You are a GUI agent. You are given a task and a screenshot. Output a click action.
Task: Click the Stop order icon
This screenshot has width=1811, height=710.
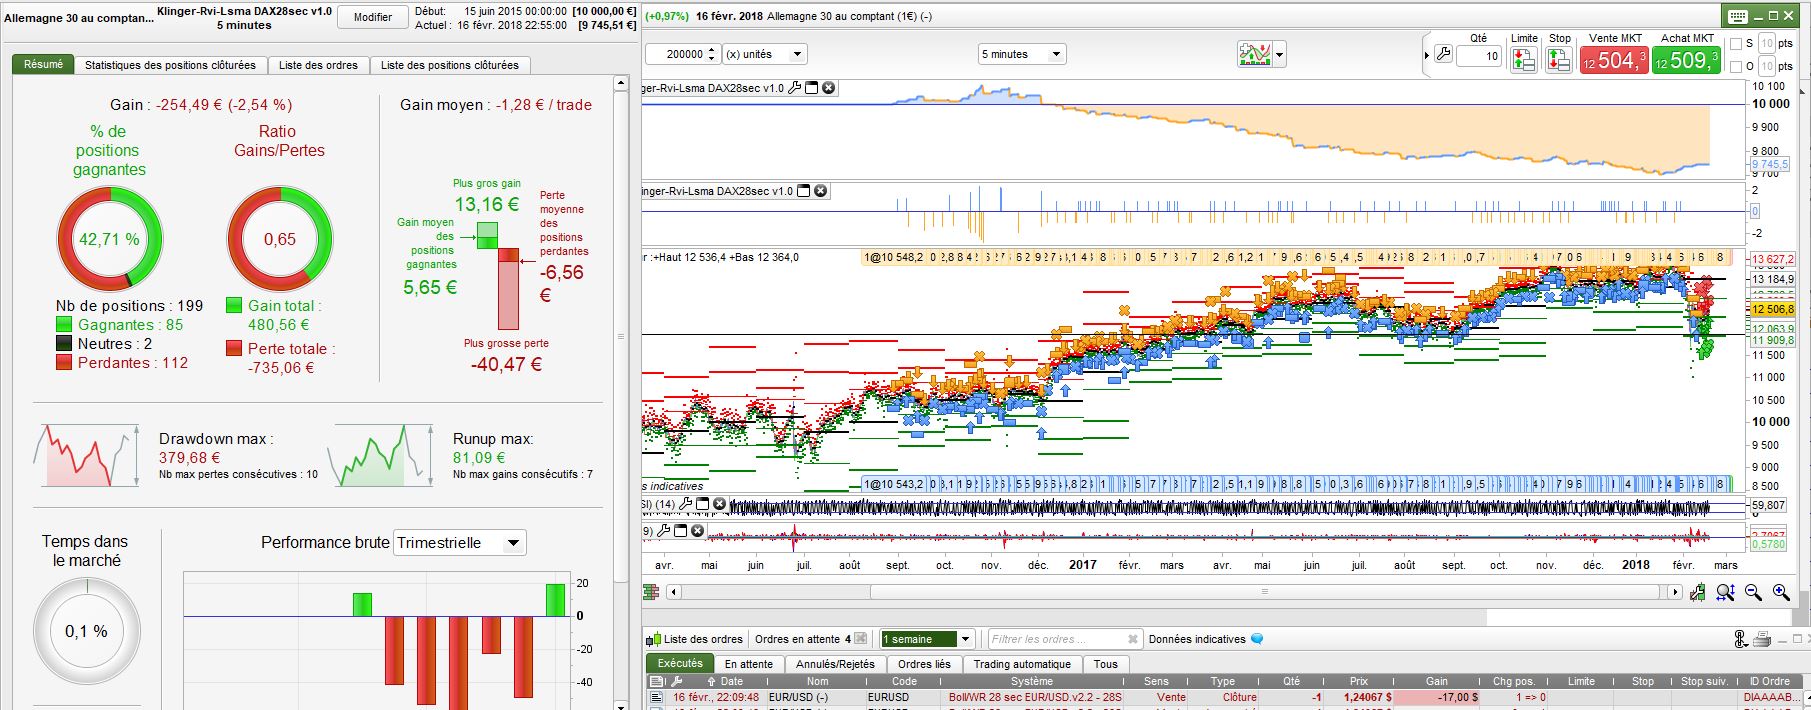[x=1558, y=59]
